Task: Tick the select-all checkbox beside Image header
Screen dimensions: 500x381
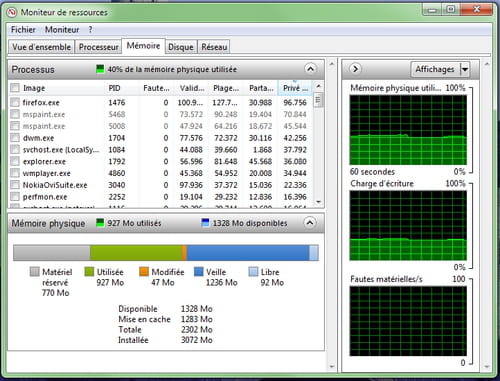Action: (x=15, y=88)
